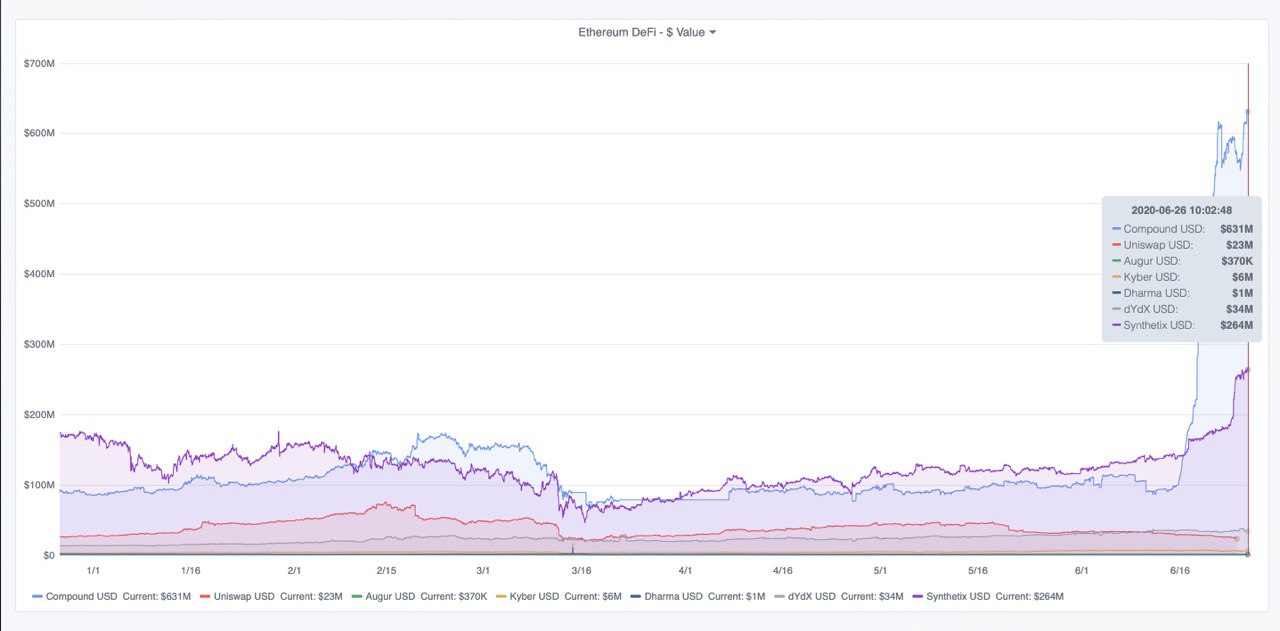Screen dimensions: 1280x631
Task: Click the Uniswap data point at the line end
Action: pyautogui.click(x=1236, y=538)
